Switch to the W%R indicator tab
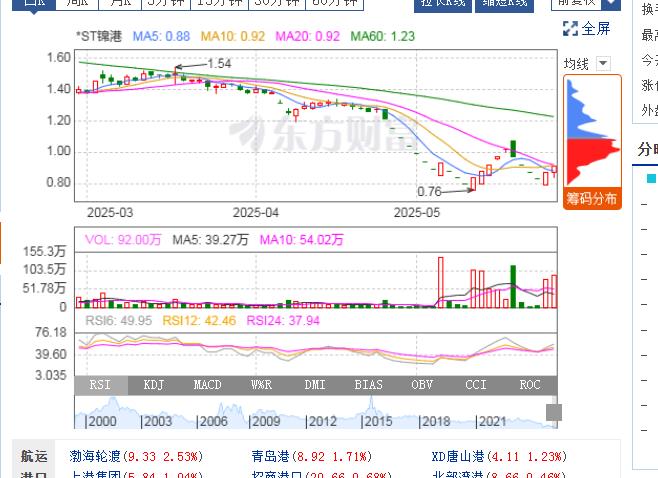 pos(261,385)
